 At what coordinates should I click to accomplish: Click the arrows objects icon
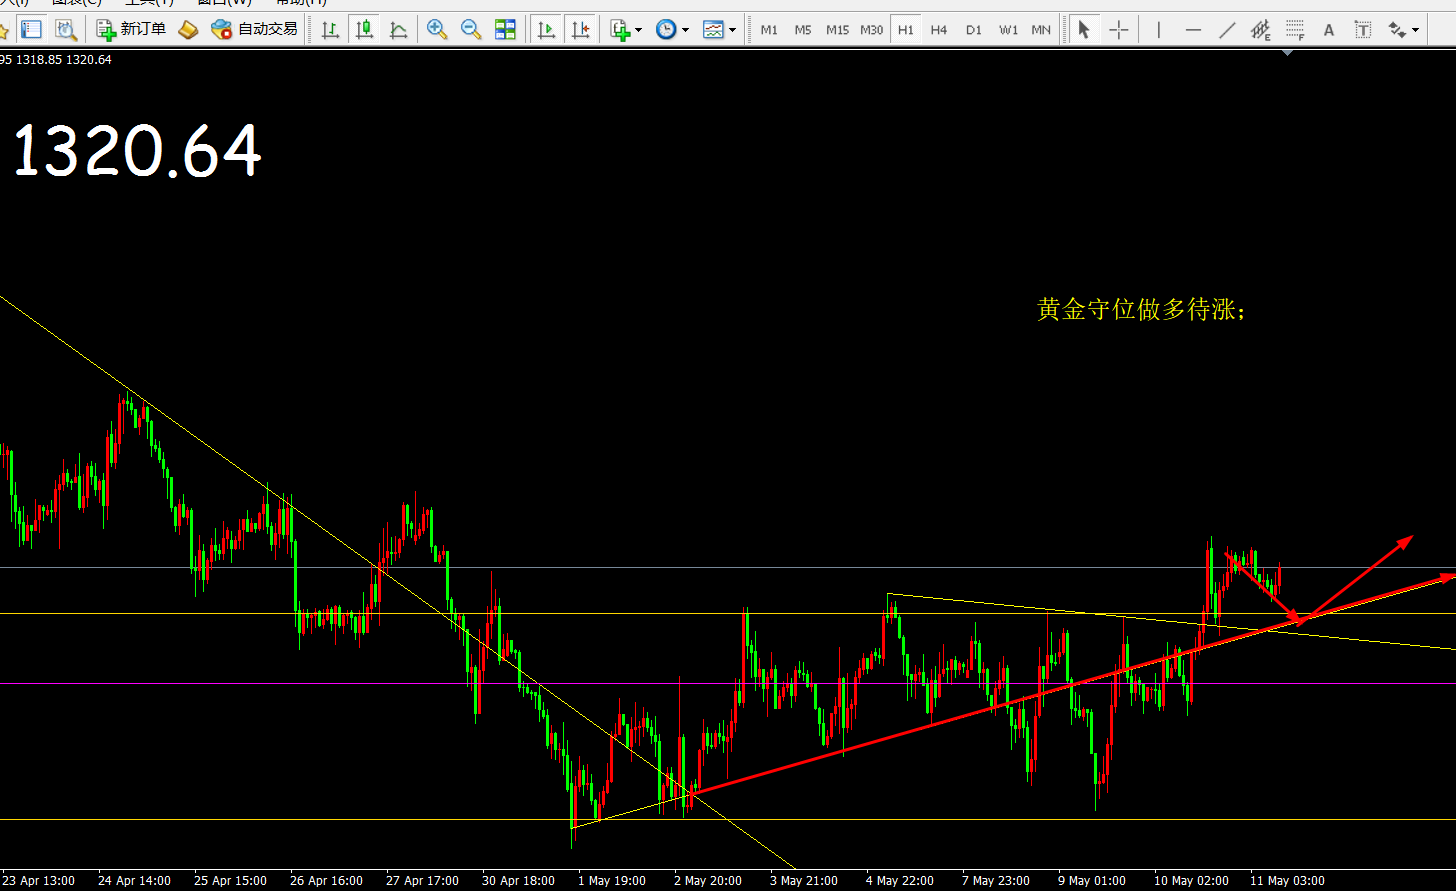click(1397, 29)
